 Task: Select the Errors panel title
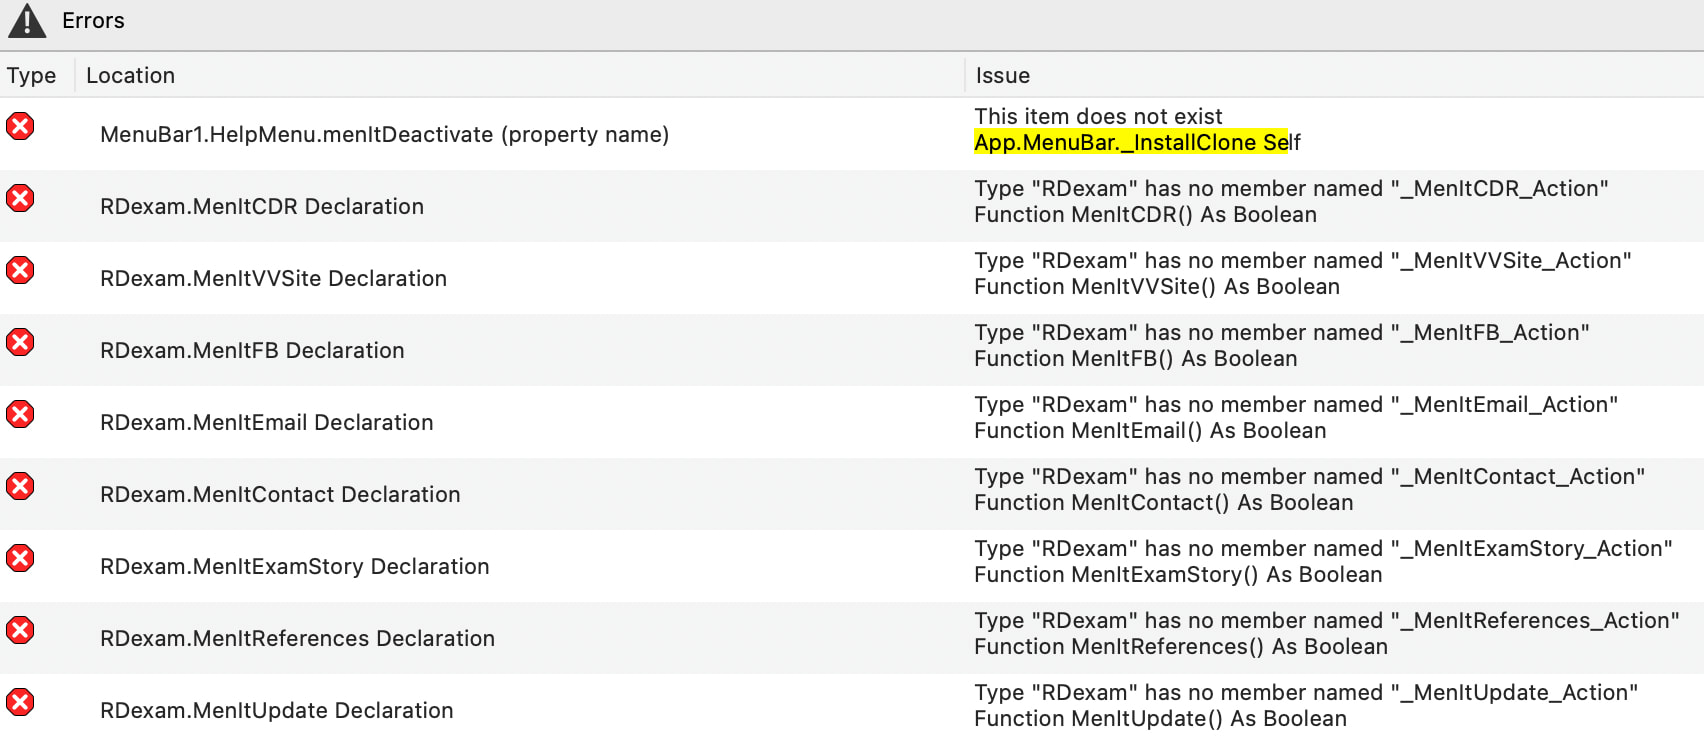(x=93, y=21)
